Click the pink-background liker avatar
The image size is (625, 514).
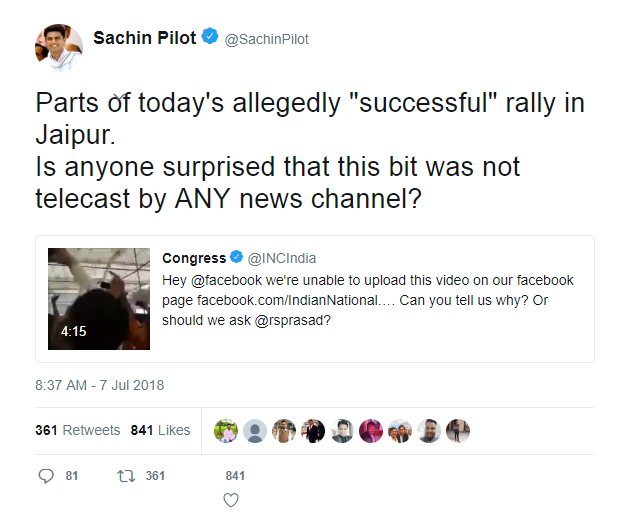coord(371,431)
